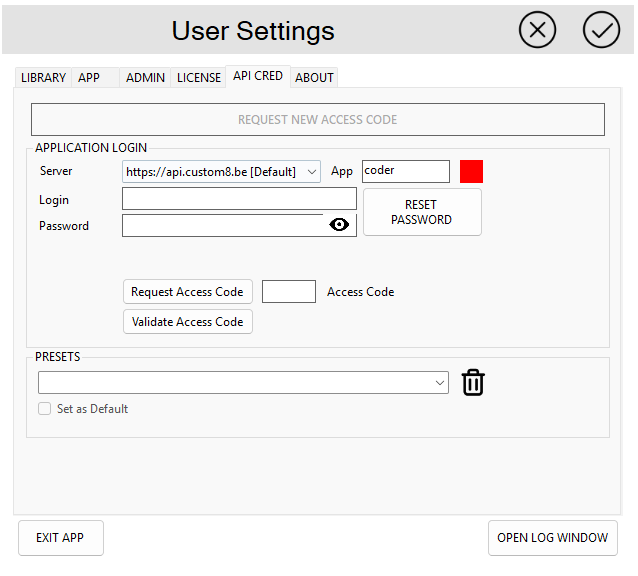
Task: Click the EXIT APP button
Action: click(61, 538)
